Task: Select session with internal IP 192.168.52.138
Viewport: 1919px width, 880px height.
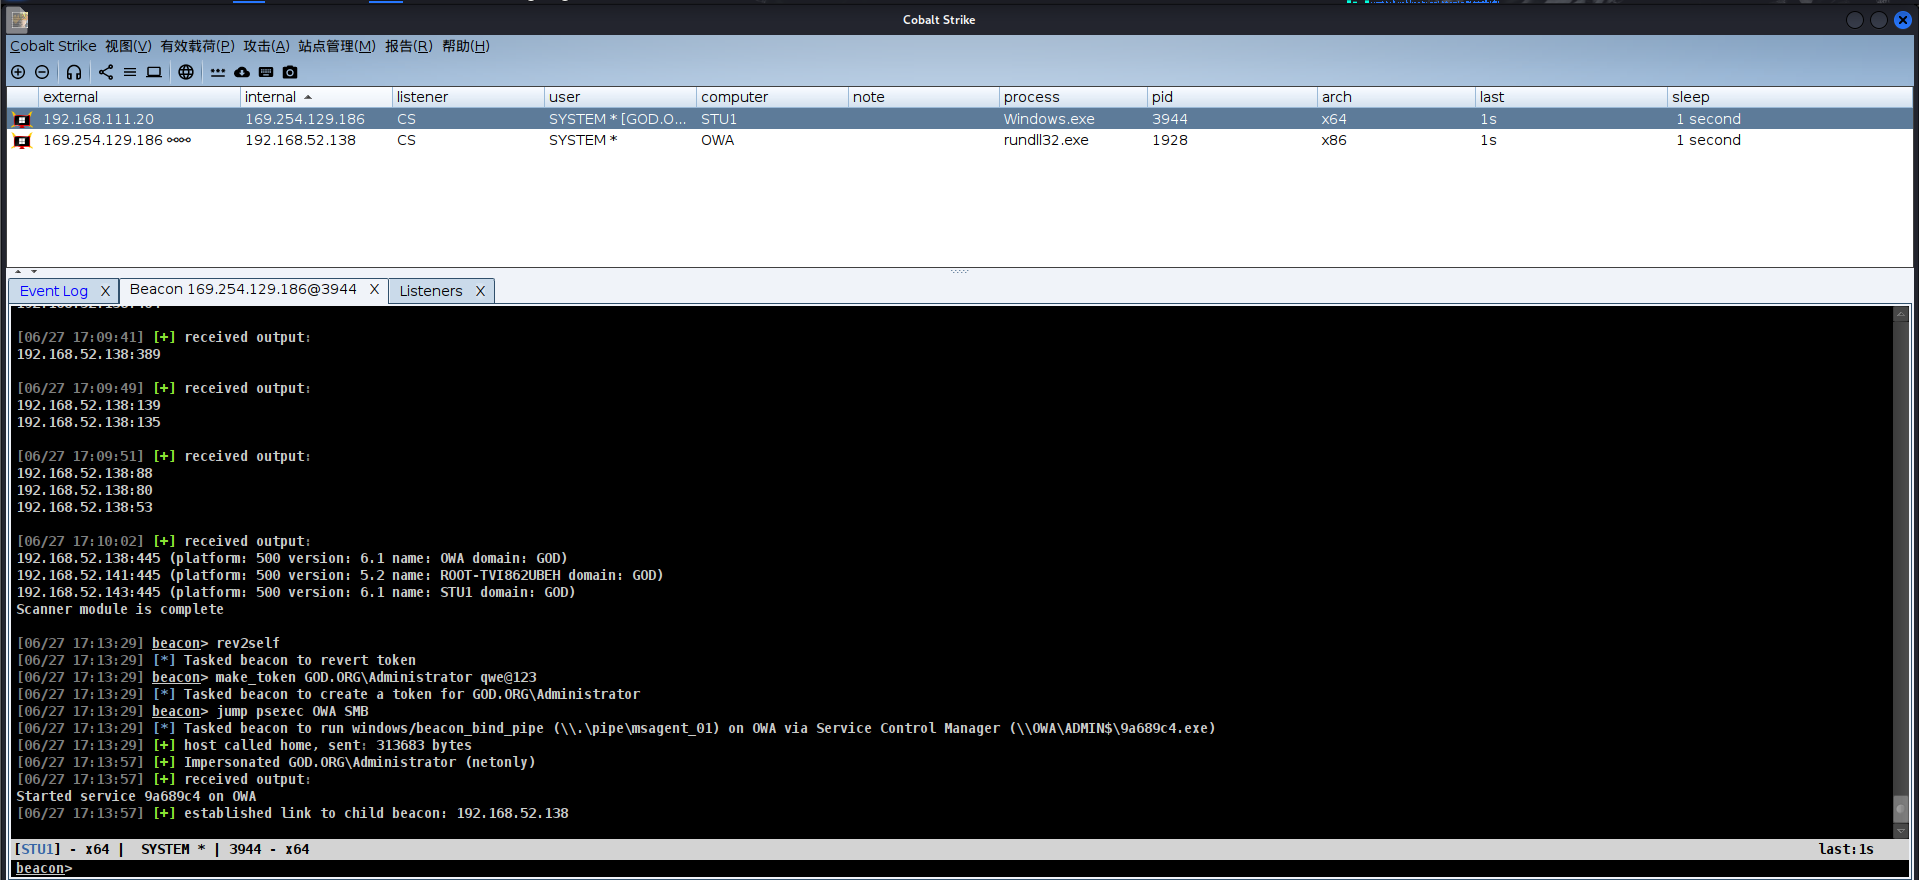Action: [x=960, y=140]
